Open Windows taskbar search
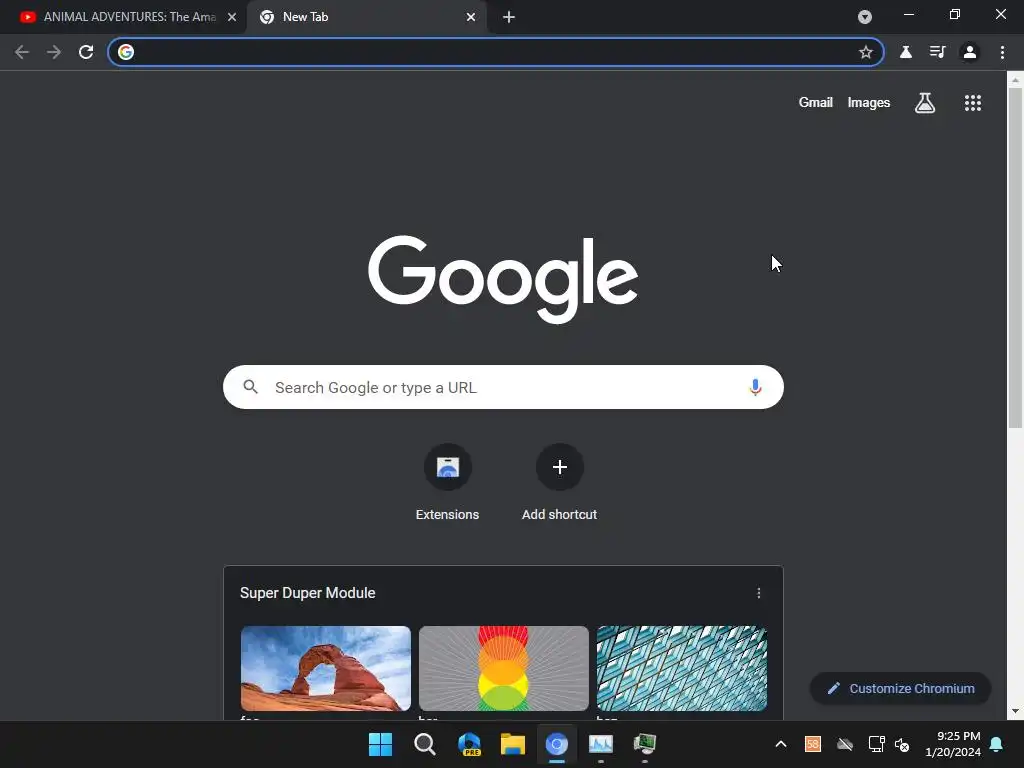Screen dimensions: 1024x768 pyautogui.click(x=424, y=744)
